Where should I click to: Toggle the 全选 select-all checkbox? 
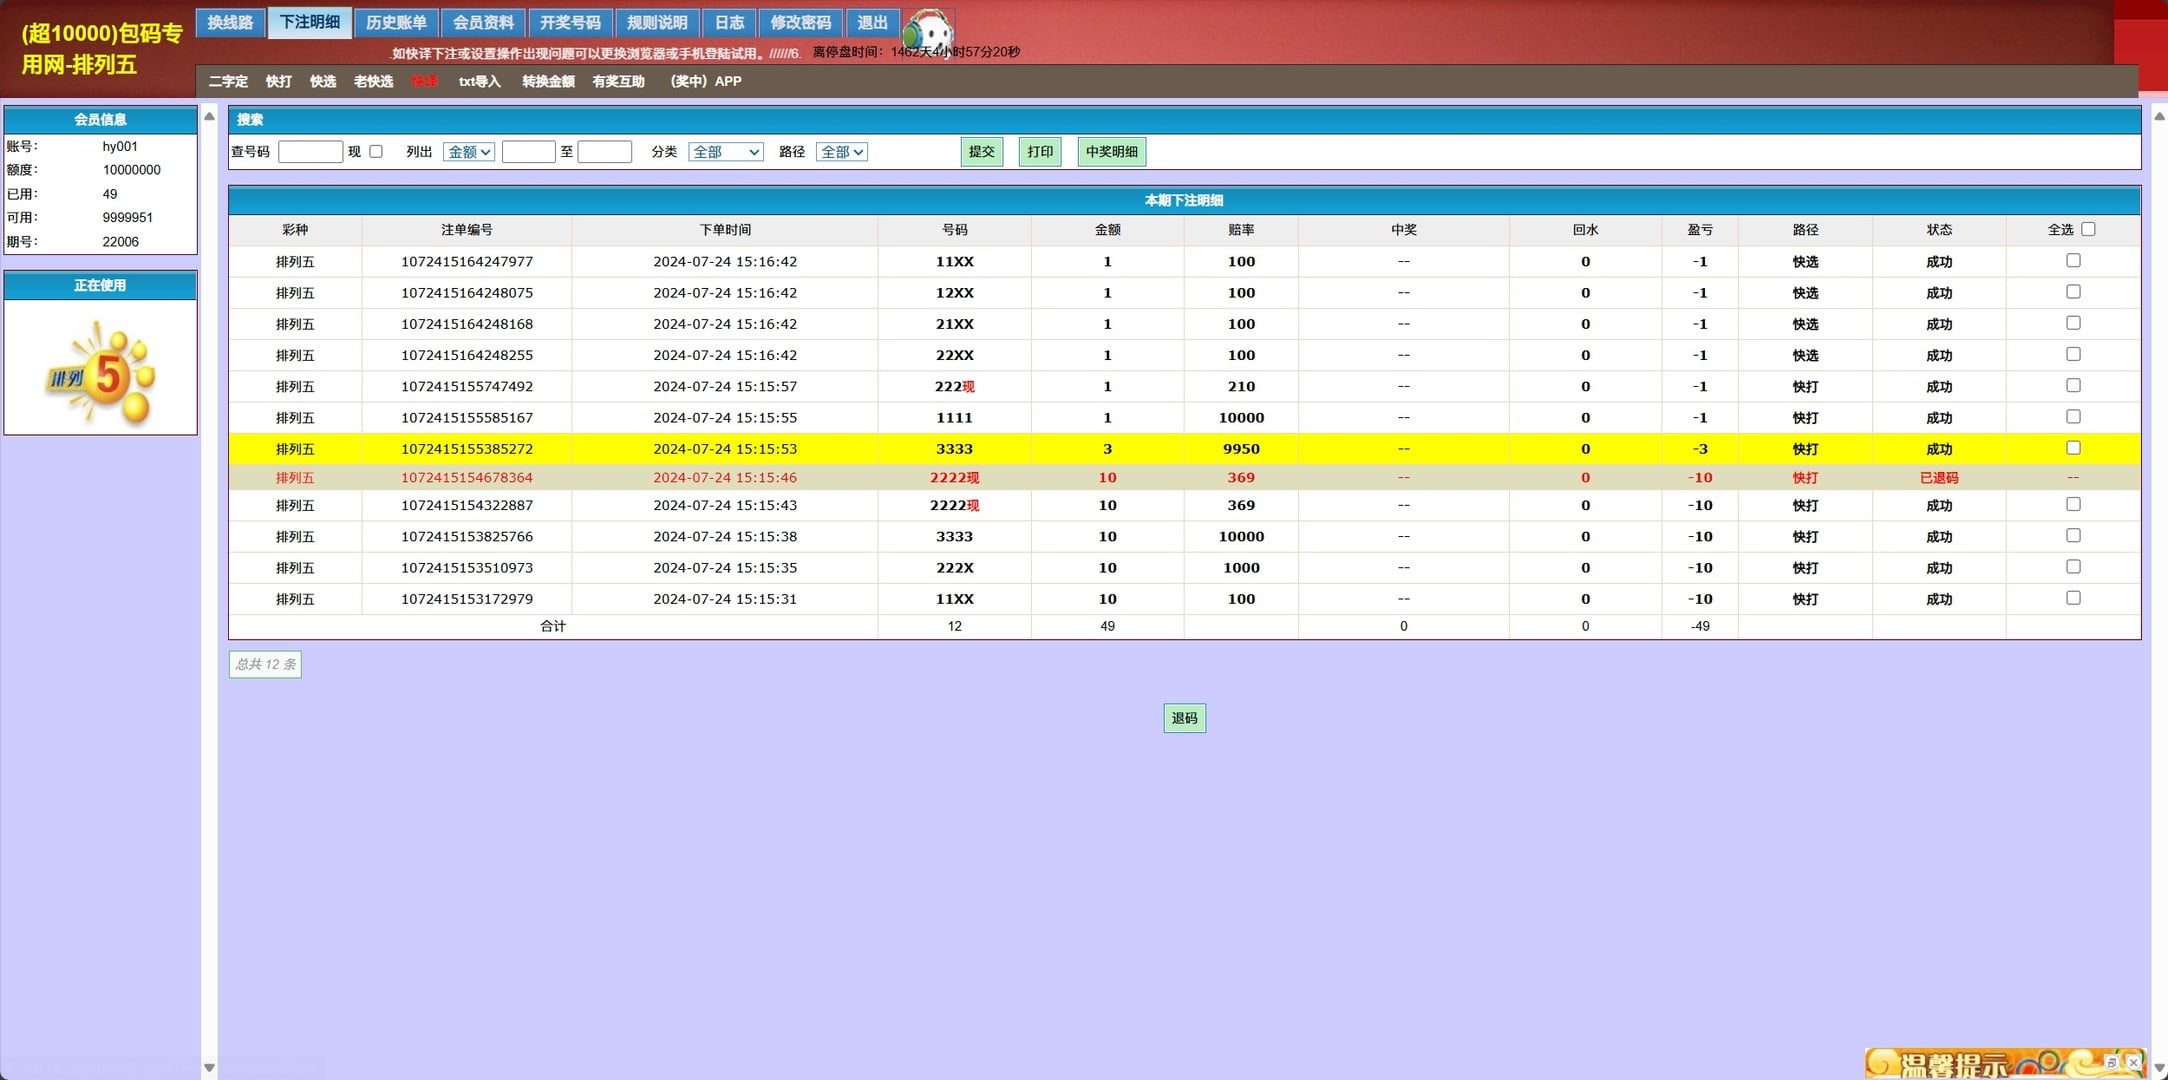(2088, 229)
